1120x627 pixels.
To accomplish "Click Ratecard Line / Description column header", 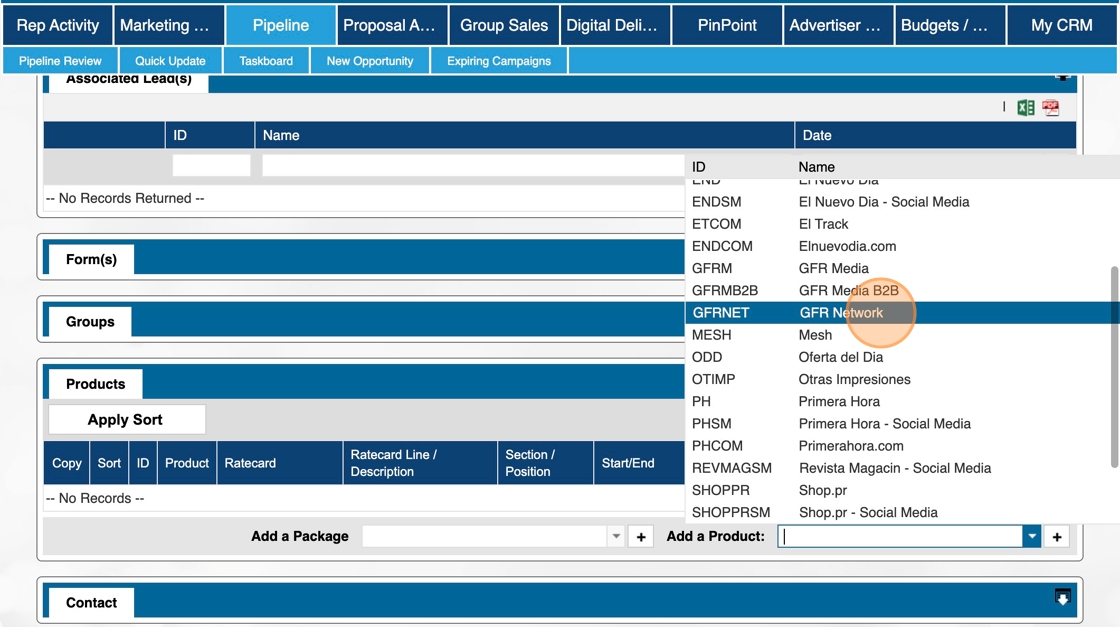I will [x=420, y=463].
